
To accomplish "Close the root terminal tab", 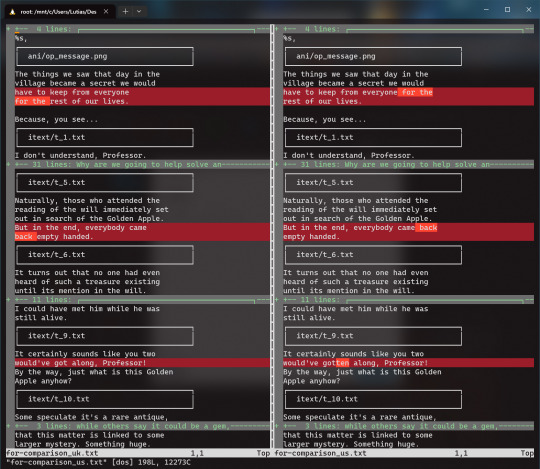I will (106, 12).
